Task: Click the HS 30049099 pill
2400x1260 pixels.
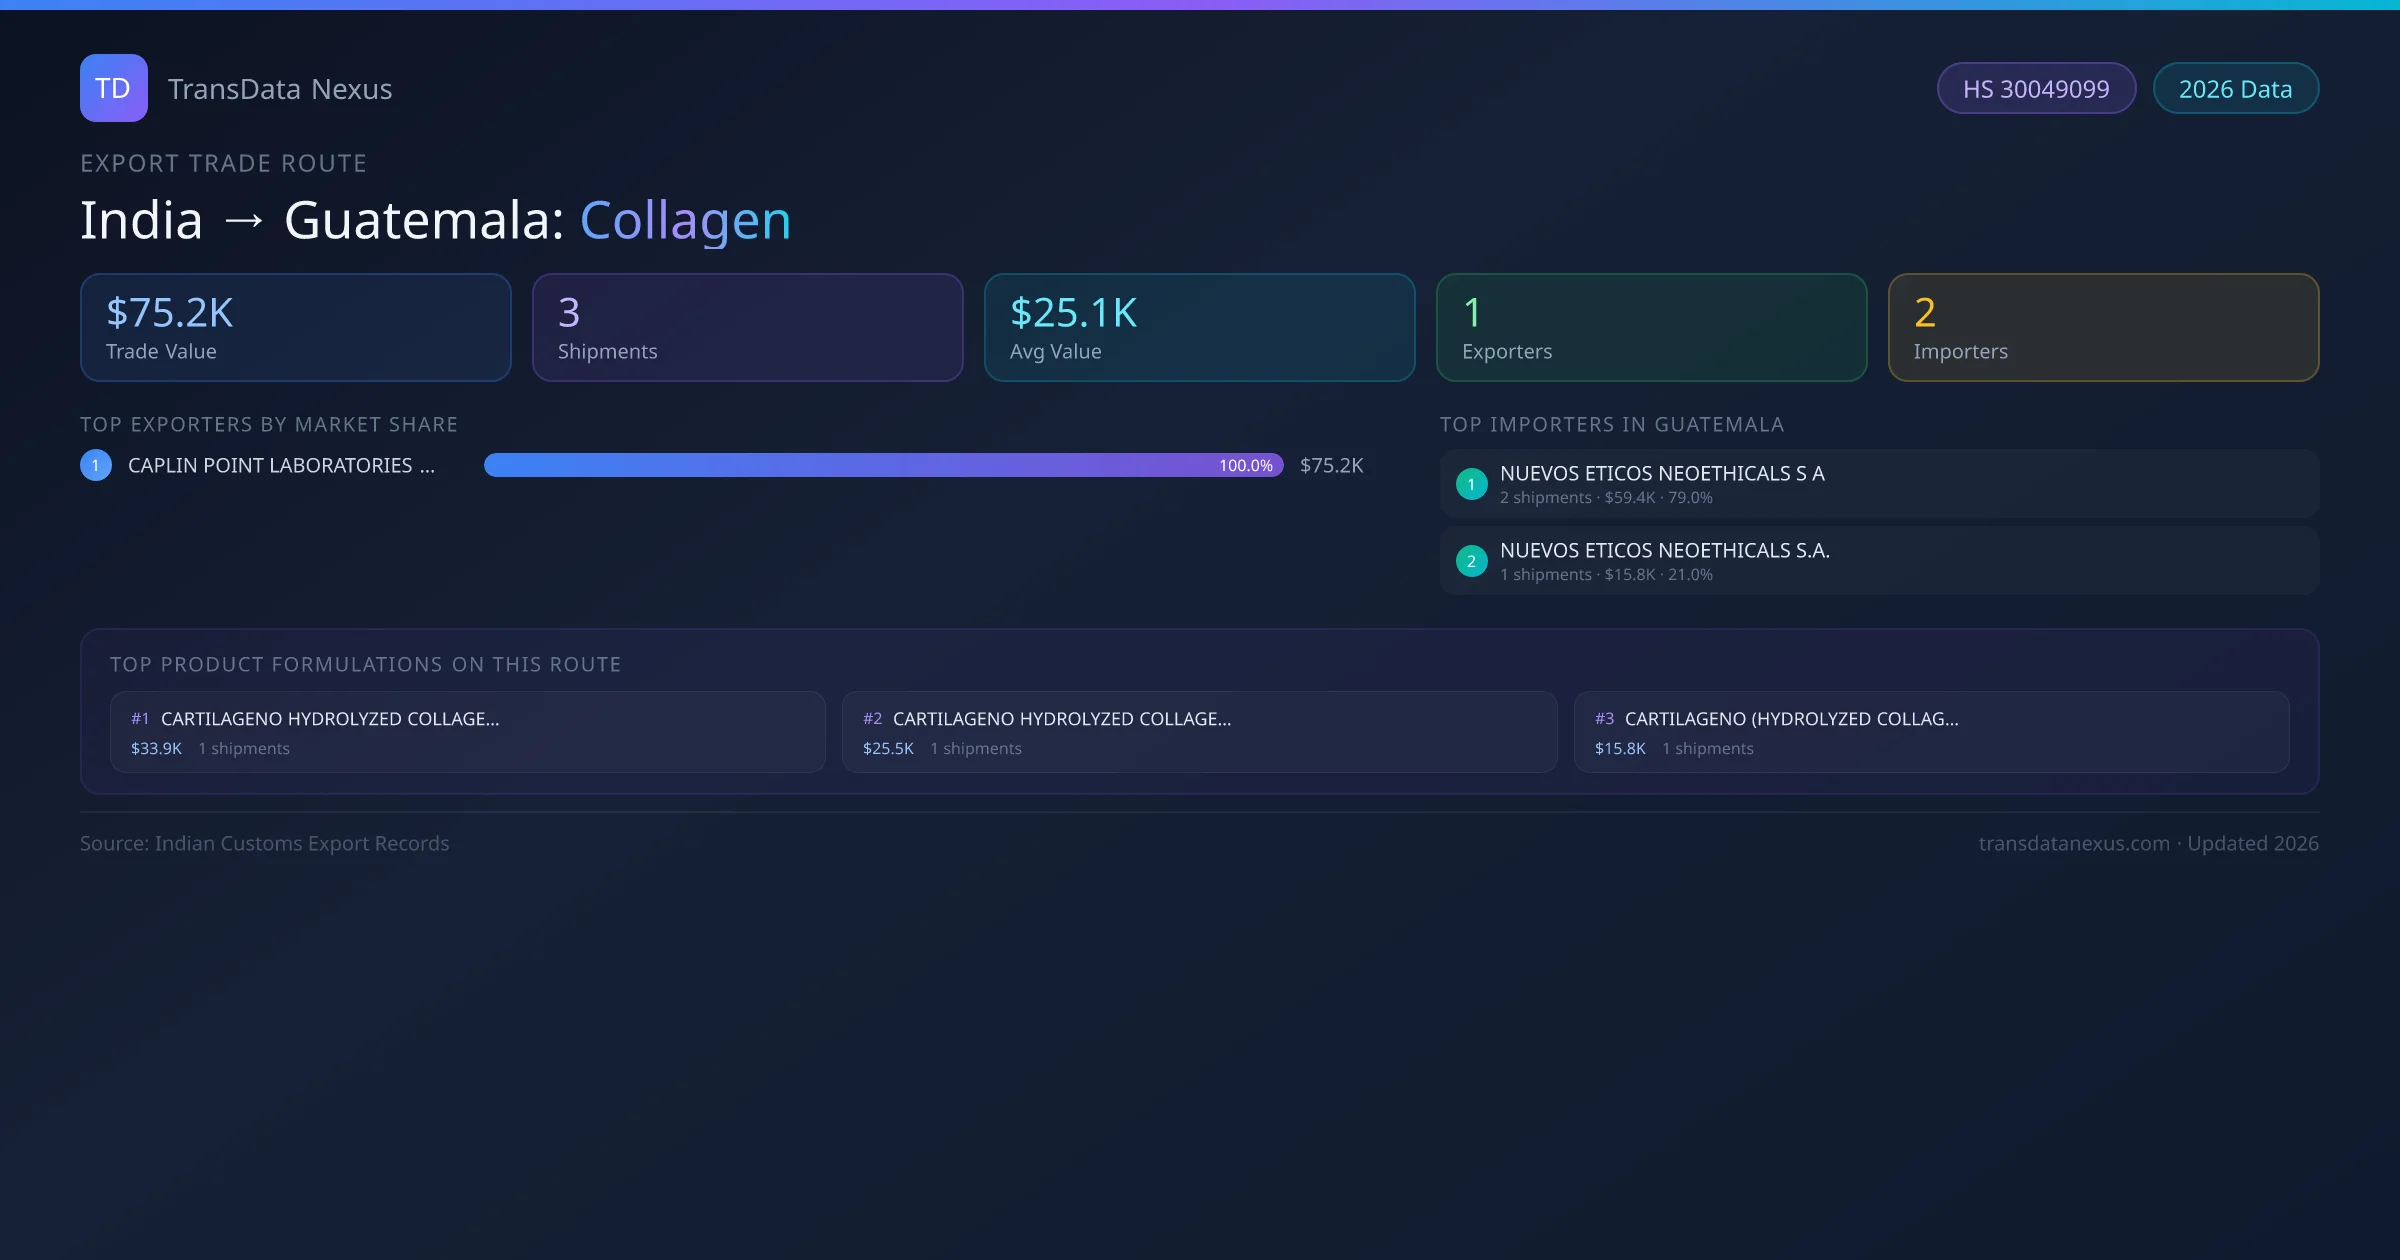Action: (2035, 89)
